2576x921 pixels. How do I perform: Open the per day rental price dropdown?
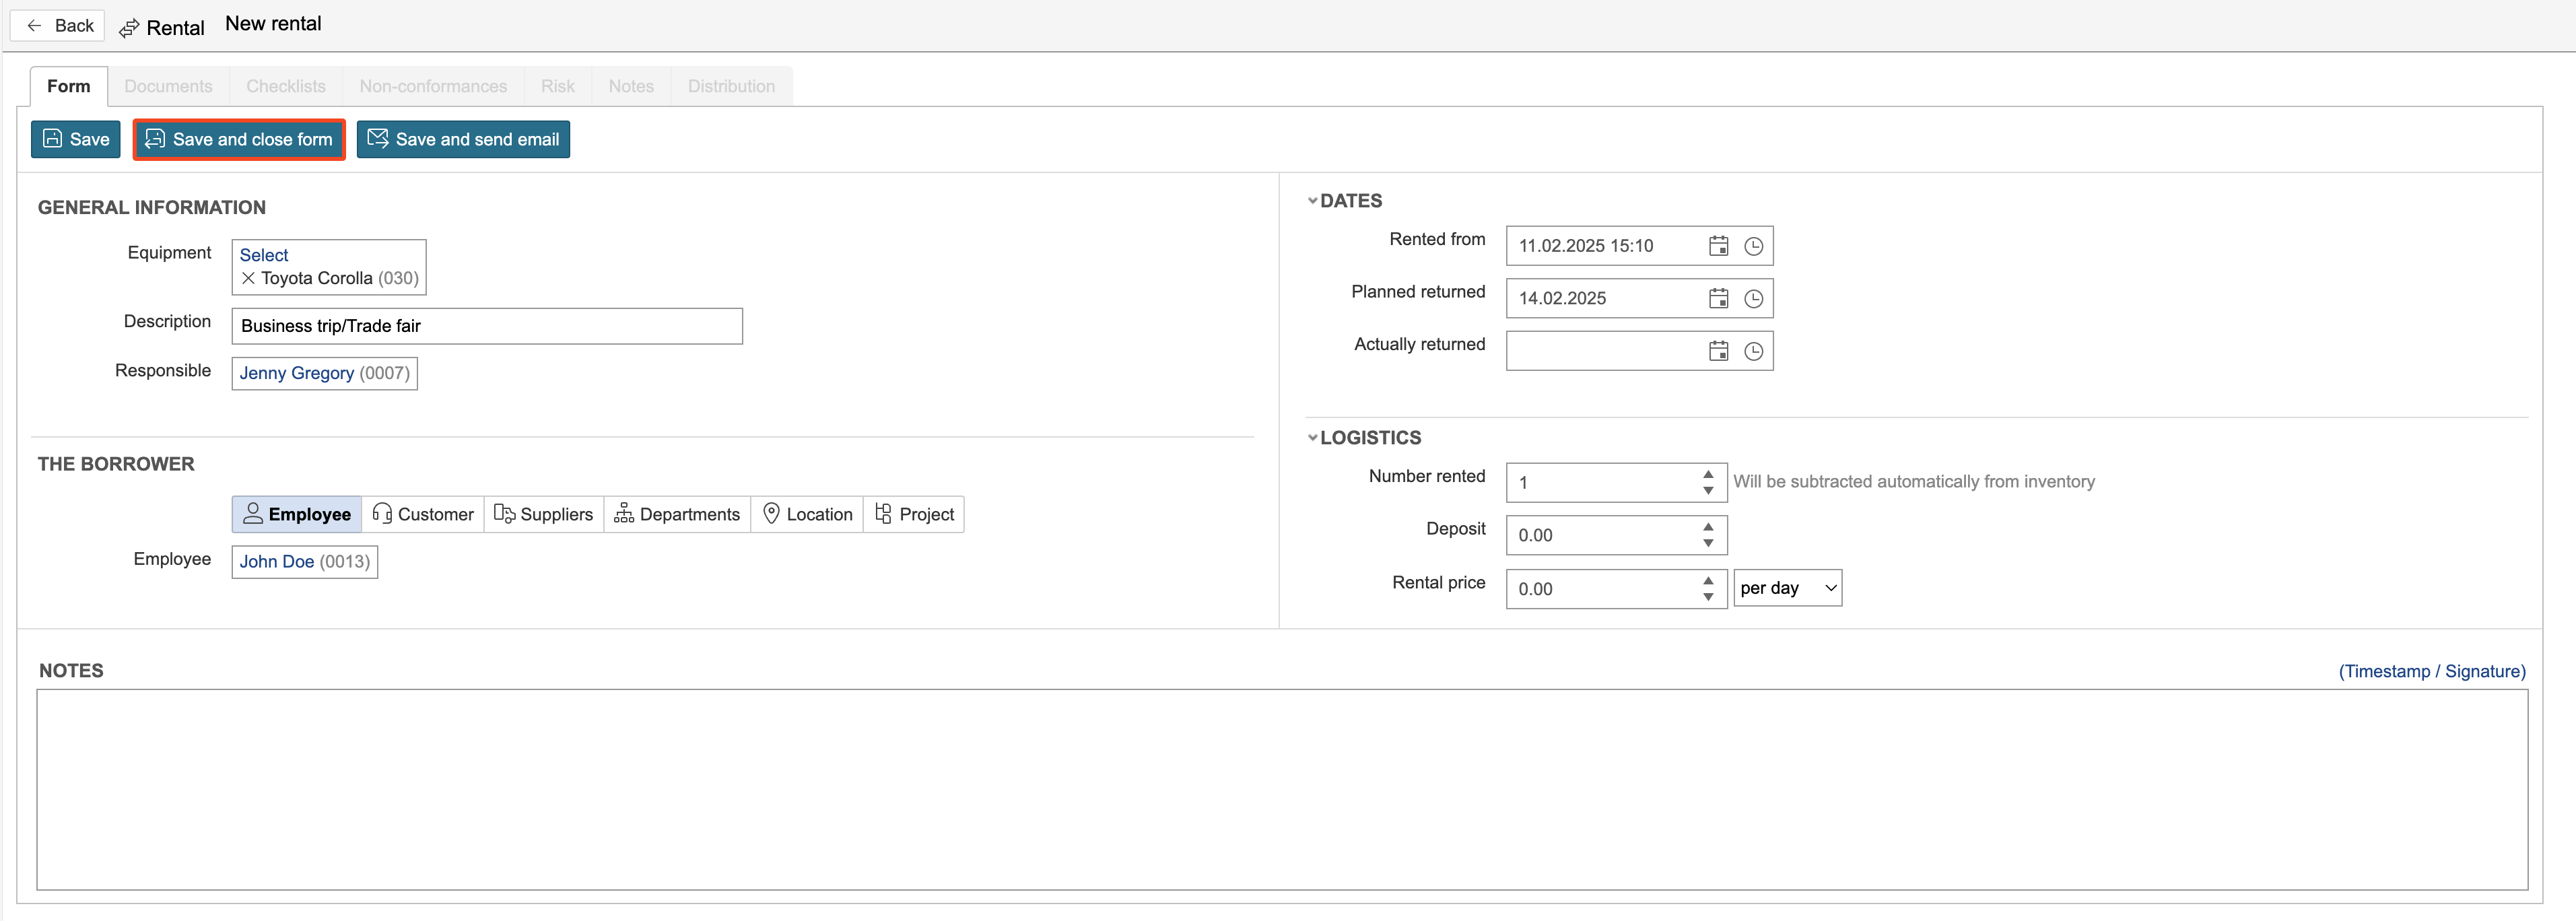(x=1787, y=588)
